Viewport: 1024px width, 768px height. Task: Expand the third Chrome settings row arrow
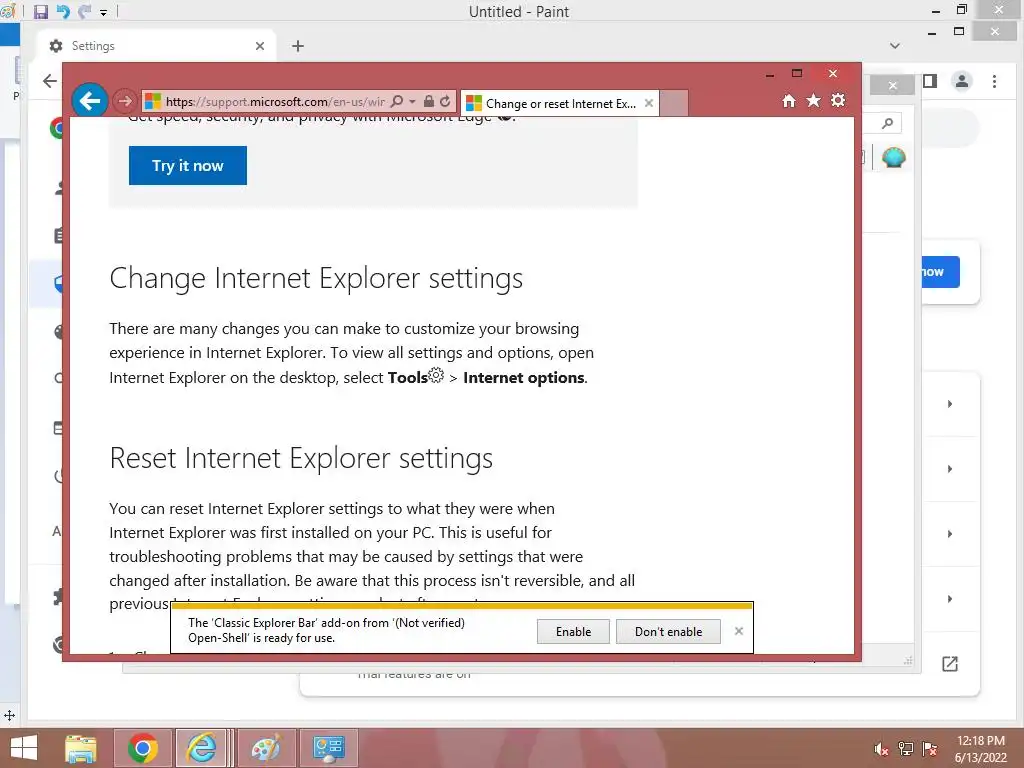coord(950,534)
